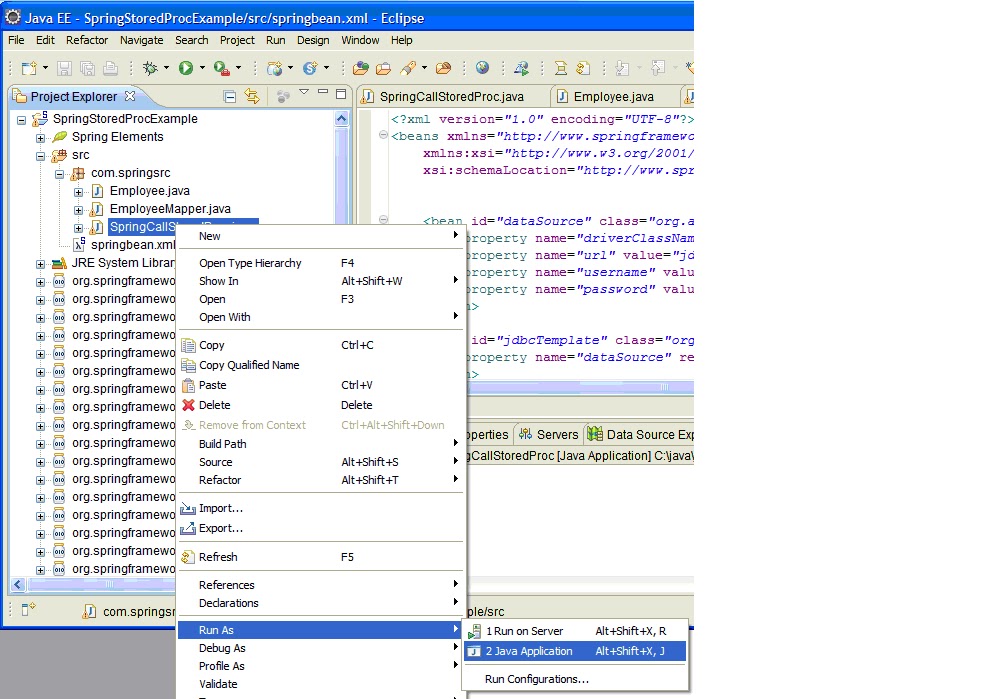Launch the program with the Run toolbar icon
Screen dimensions: 1008x699
(187, 68)
